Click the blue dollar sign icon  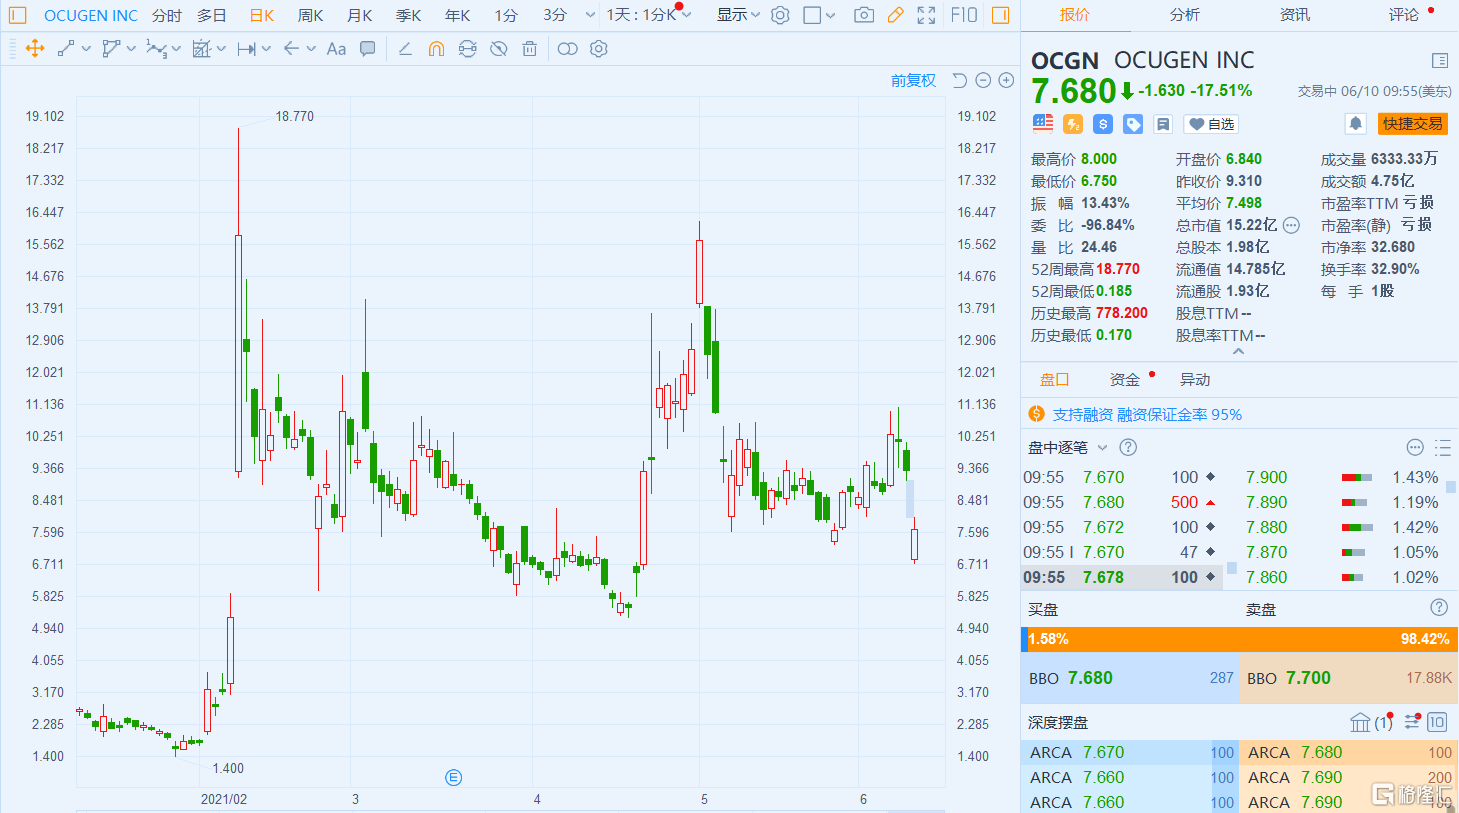tap(1103, 124)
